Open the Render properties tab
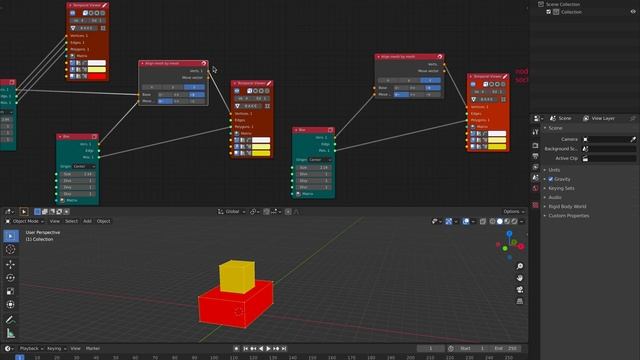 point(536,145)
